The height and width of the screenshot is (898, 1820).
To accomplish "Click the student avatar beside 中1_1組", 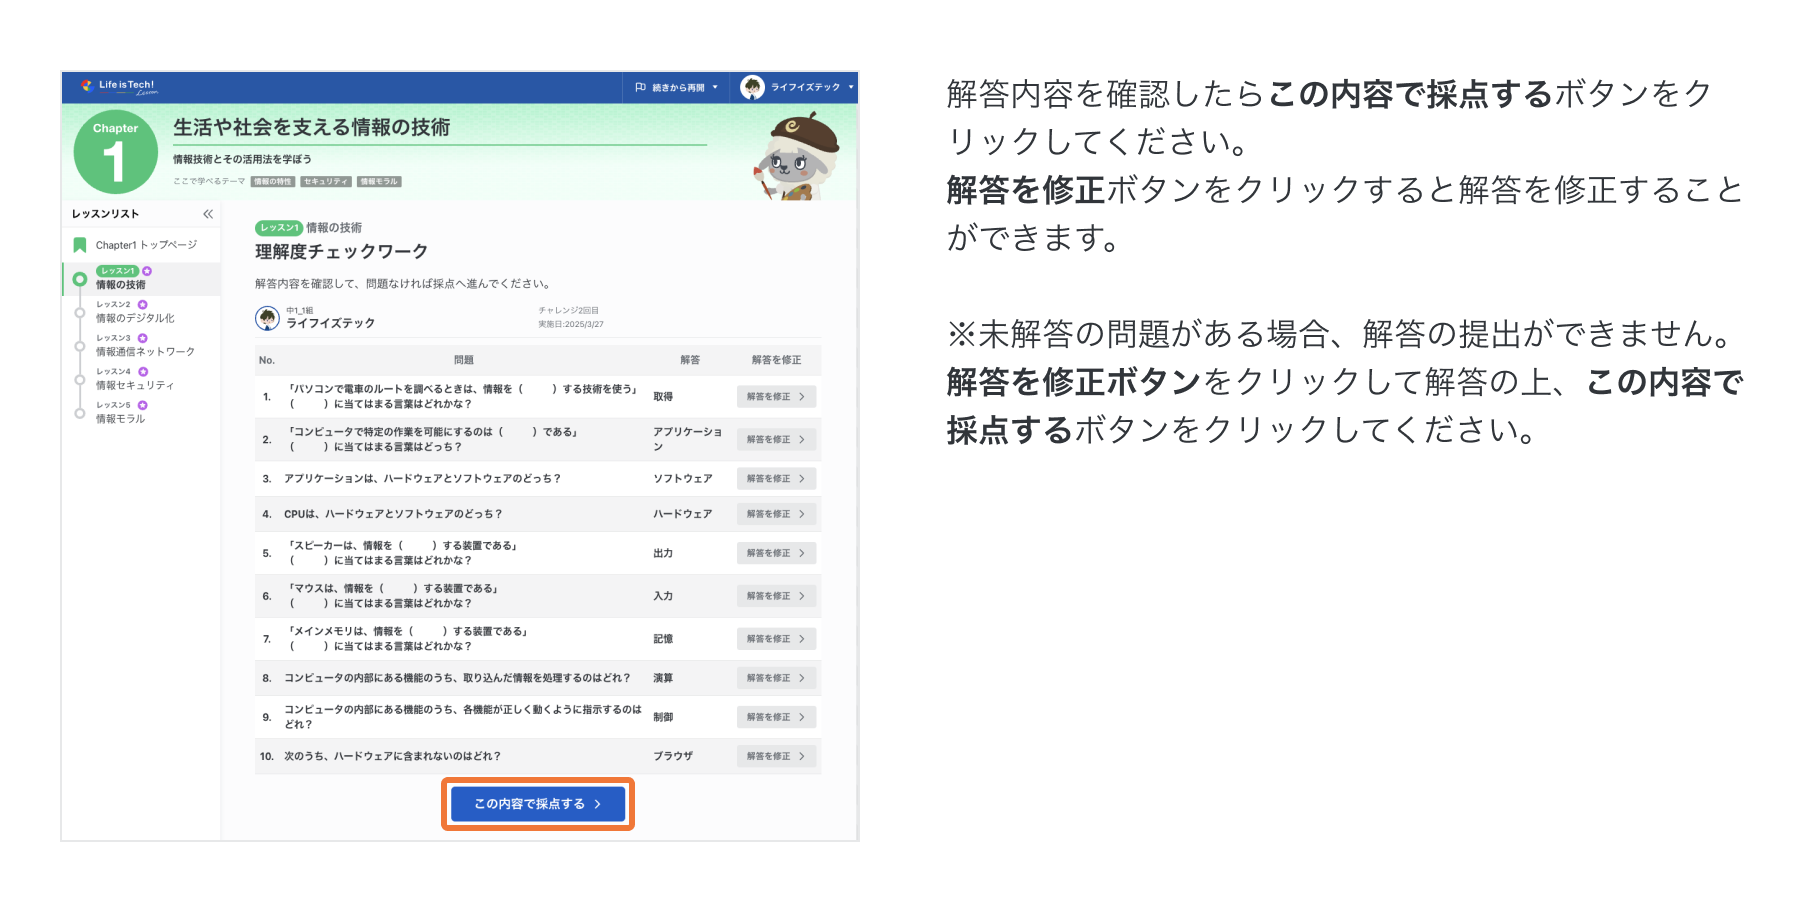I will 267,318.
